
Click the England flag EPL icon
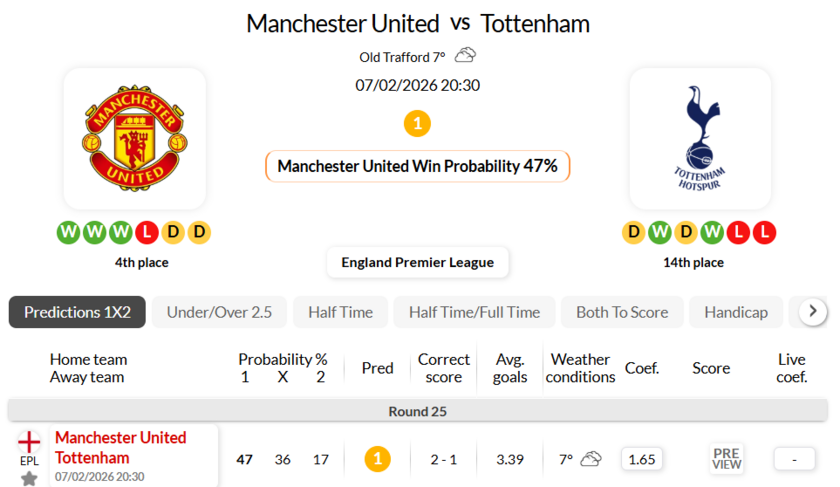[x=29, y=441]
